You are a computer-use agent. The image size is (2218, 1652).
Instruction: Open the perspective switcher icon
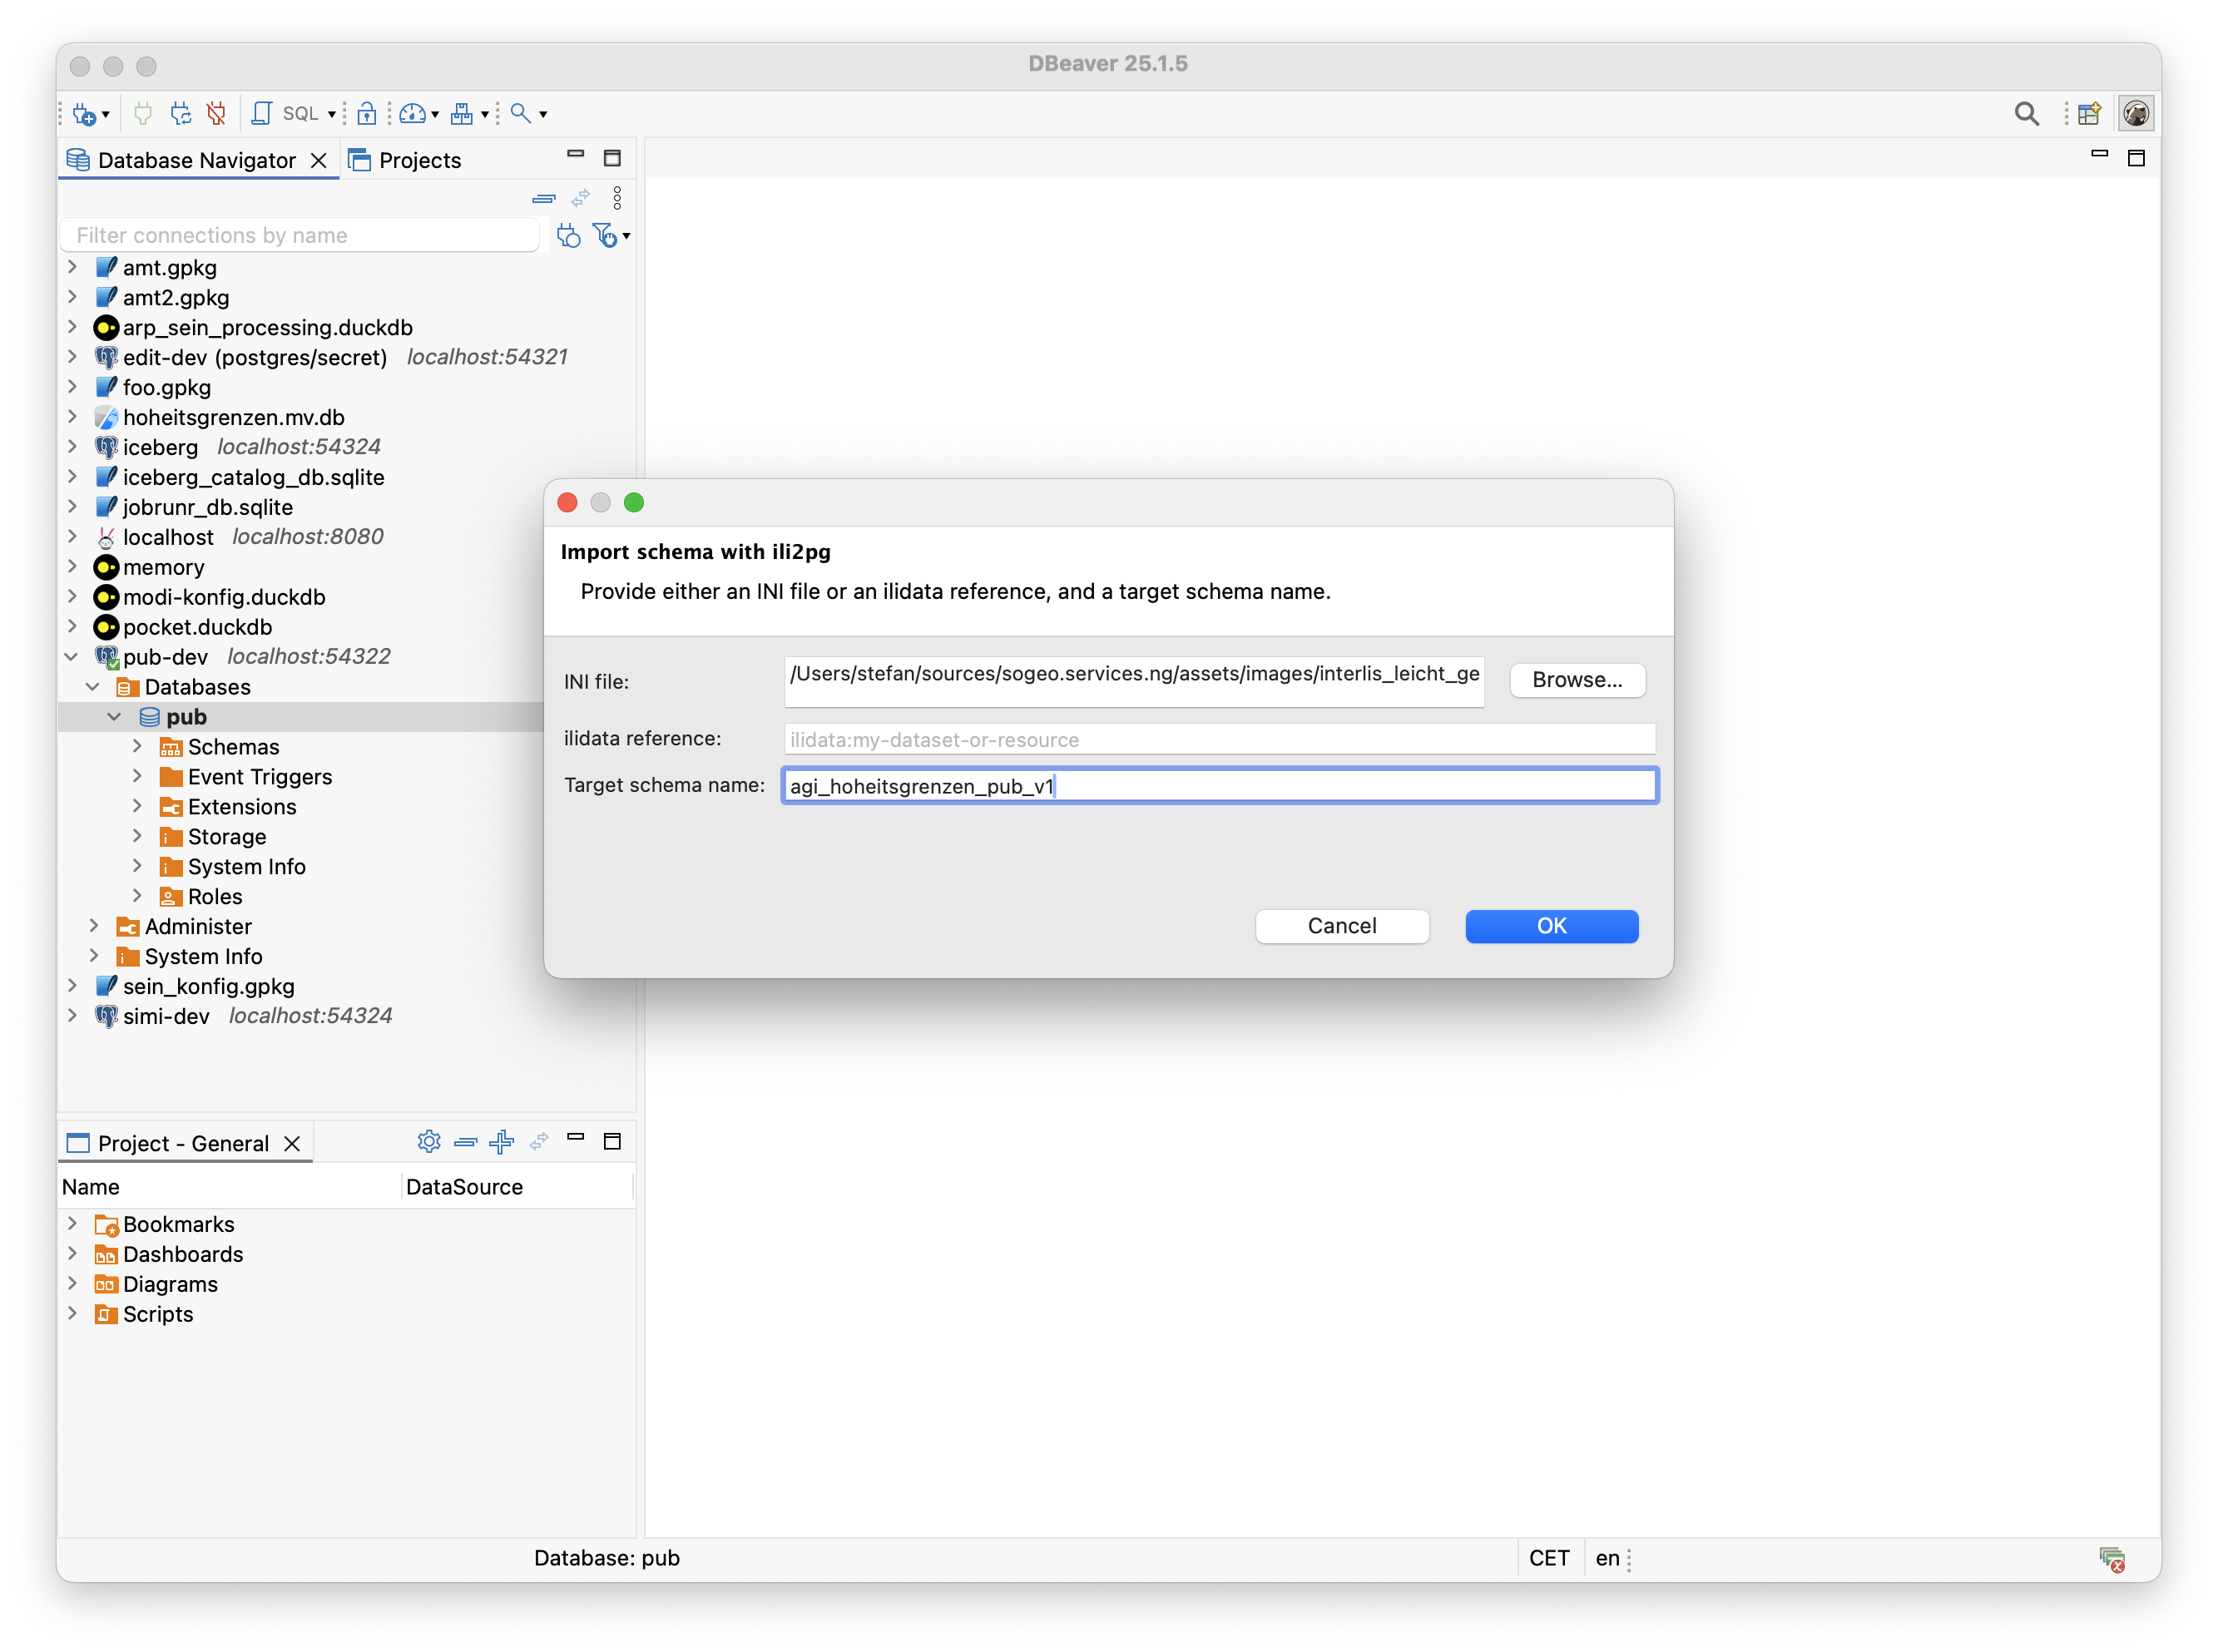2089,114
